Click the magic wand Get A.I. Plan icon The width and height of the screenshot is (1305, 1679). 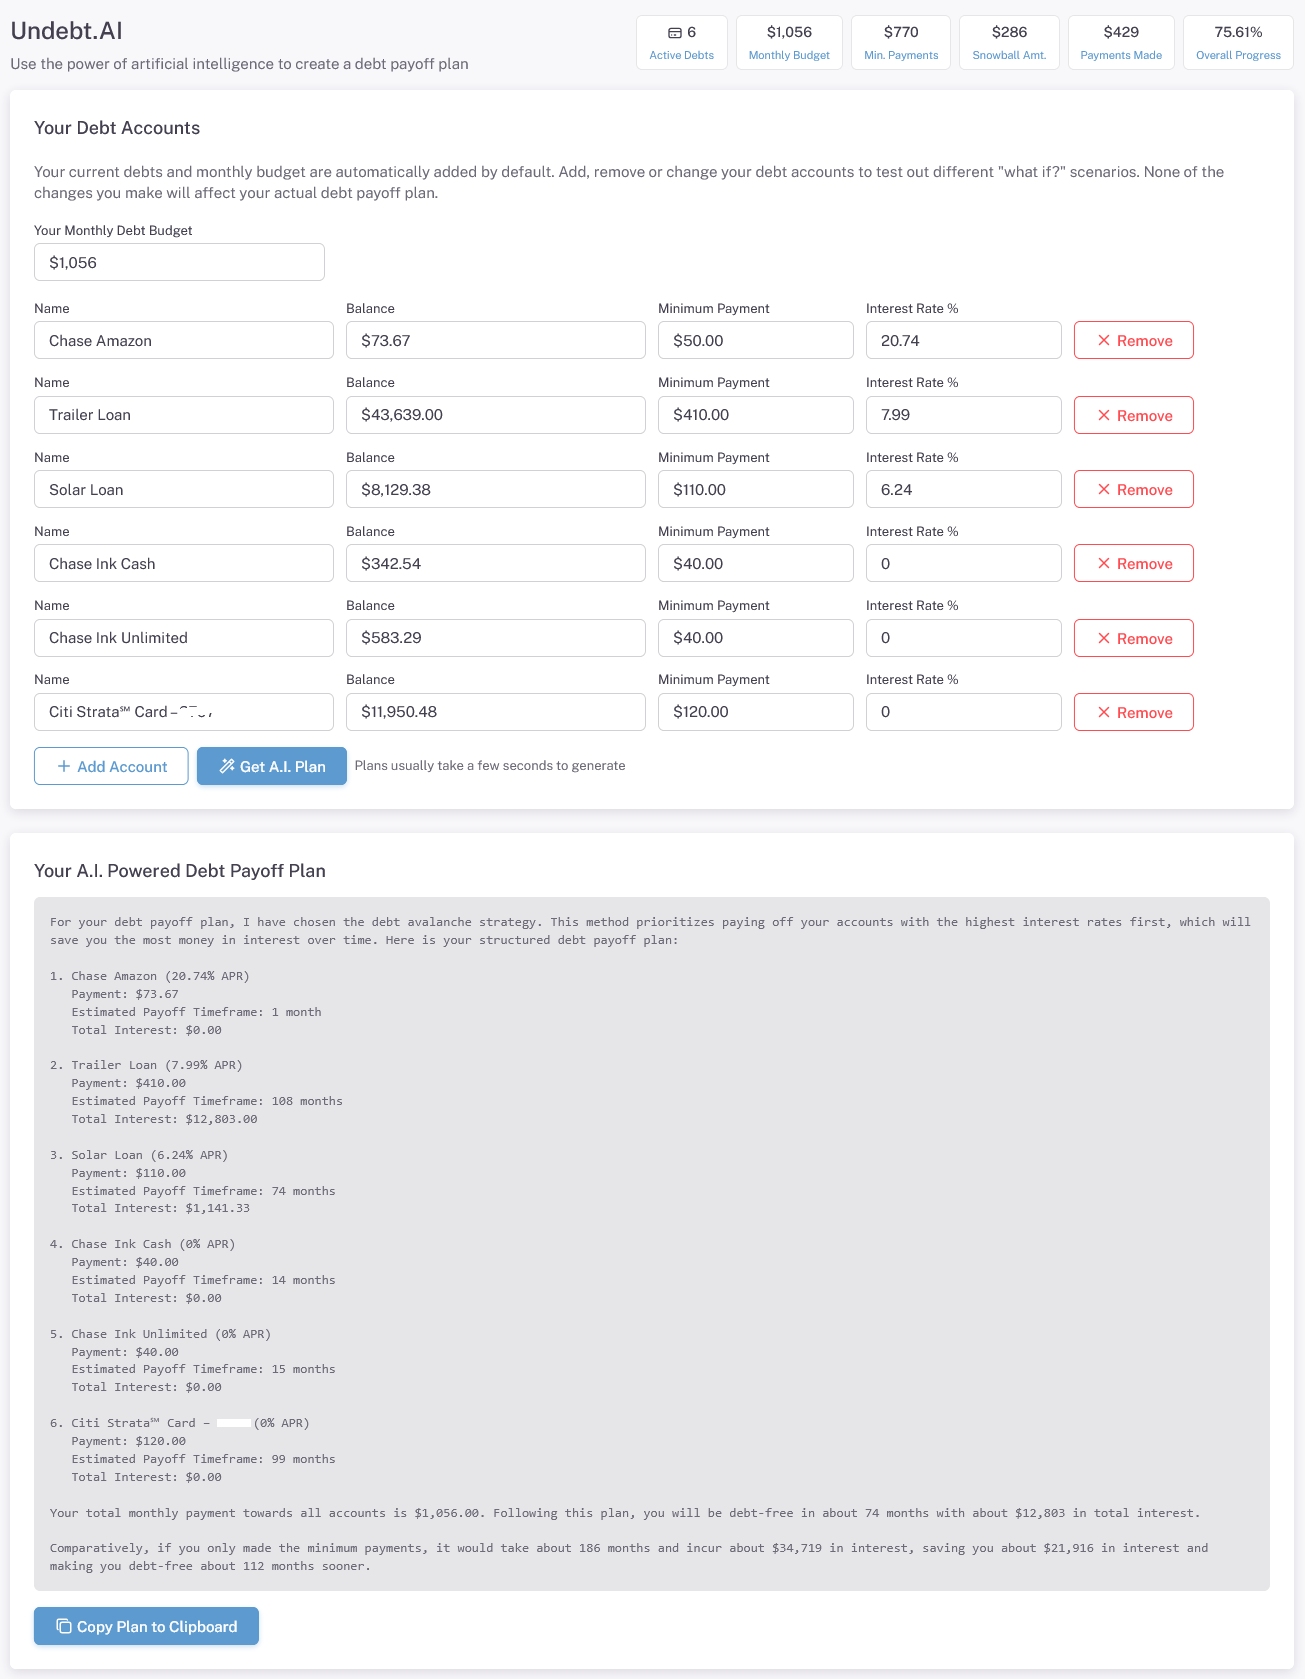click(x=227, y=766)
